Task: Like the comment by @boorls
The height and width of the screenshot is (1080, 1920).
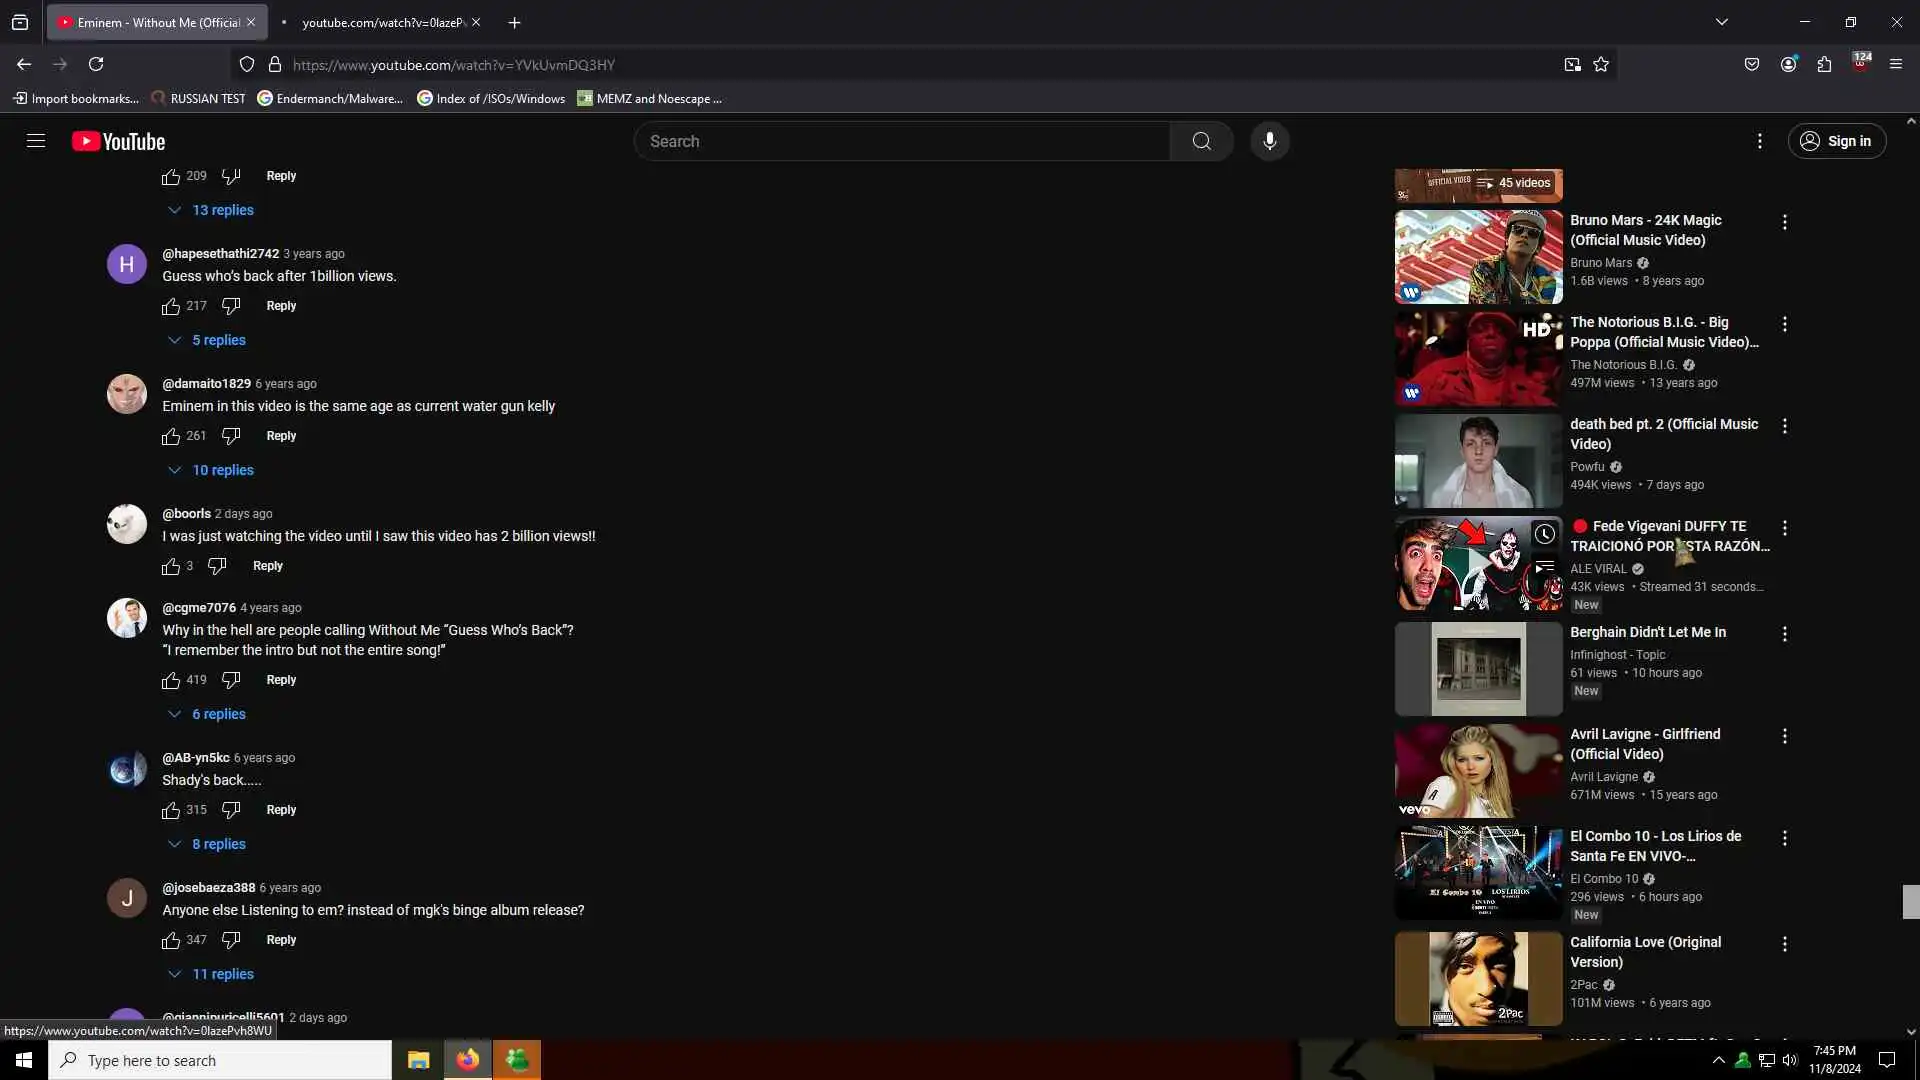Action: (x=171, y=567)
